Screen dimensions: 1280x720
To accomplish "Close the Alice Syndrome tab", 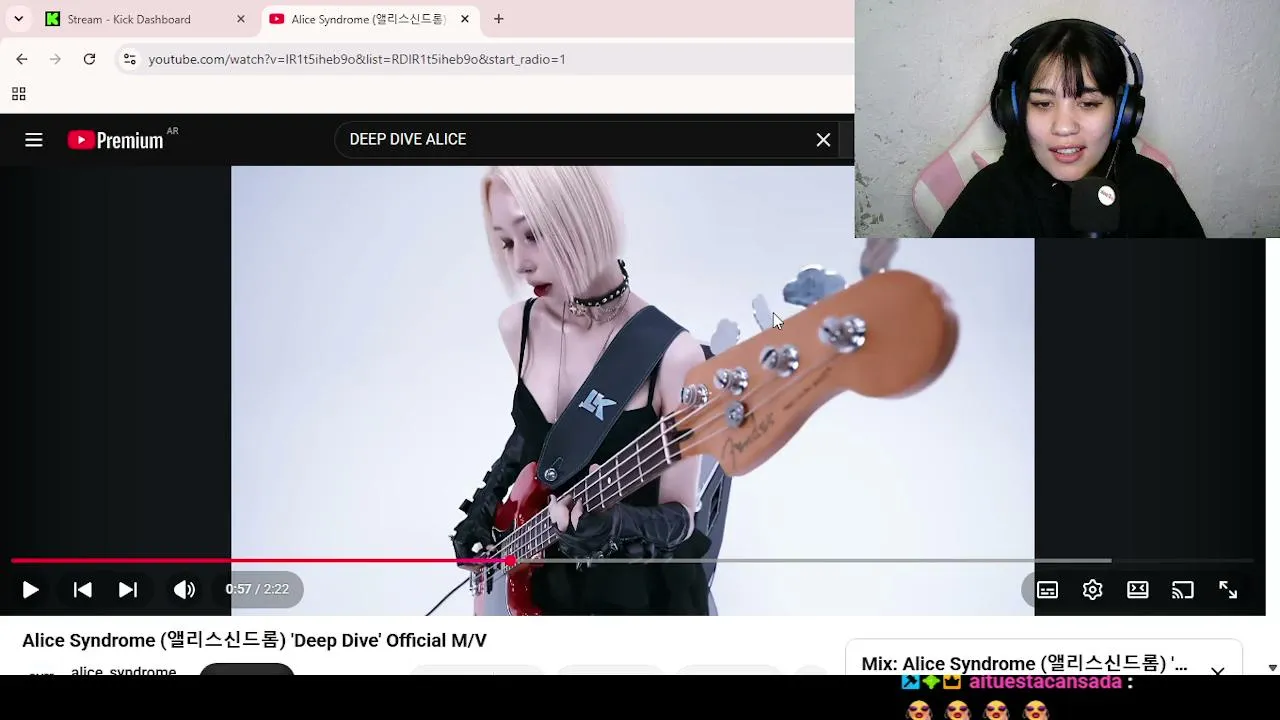I will (465, 19).
